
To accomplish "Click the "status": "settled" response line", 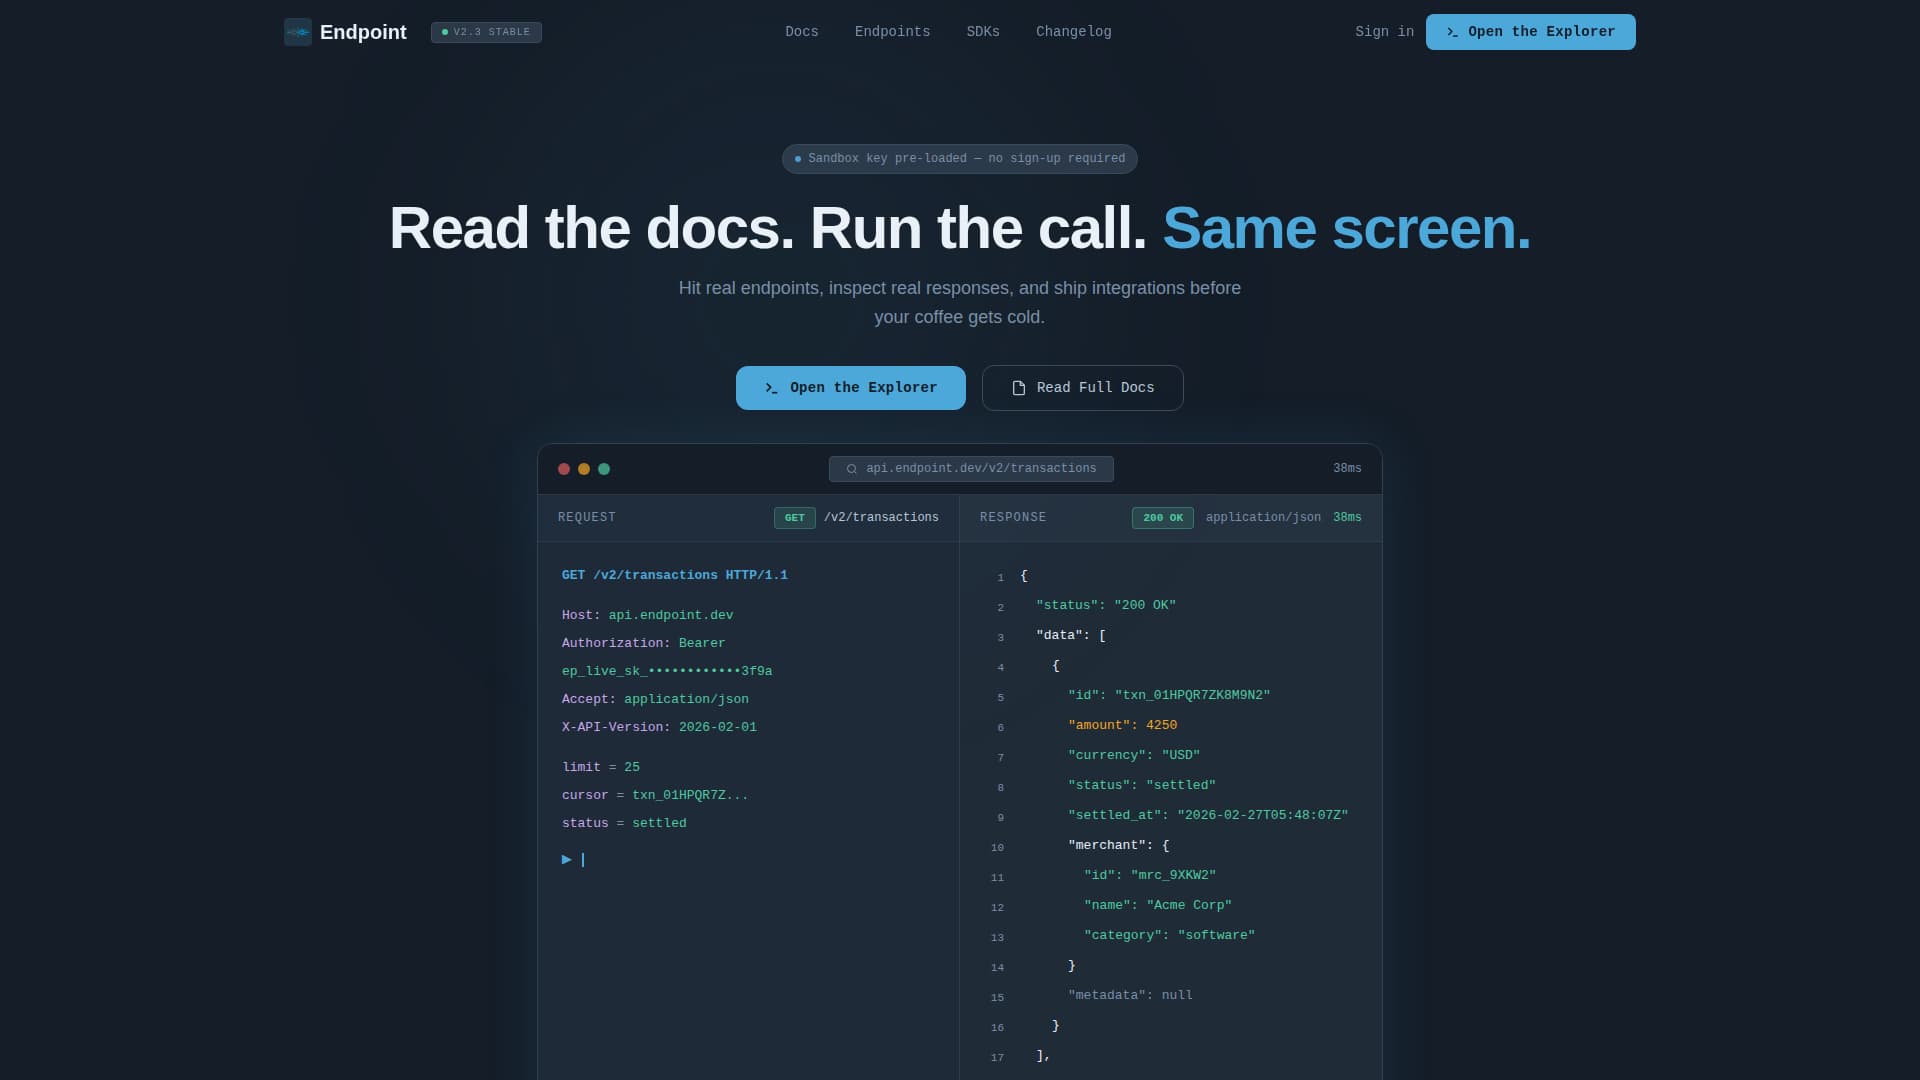I will click(1142, 786).
